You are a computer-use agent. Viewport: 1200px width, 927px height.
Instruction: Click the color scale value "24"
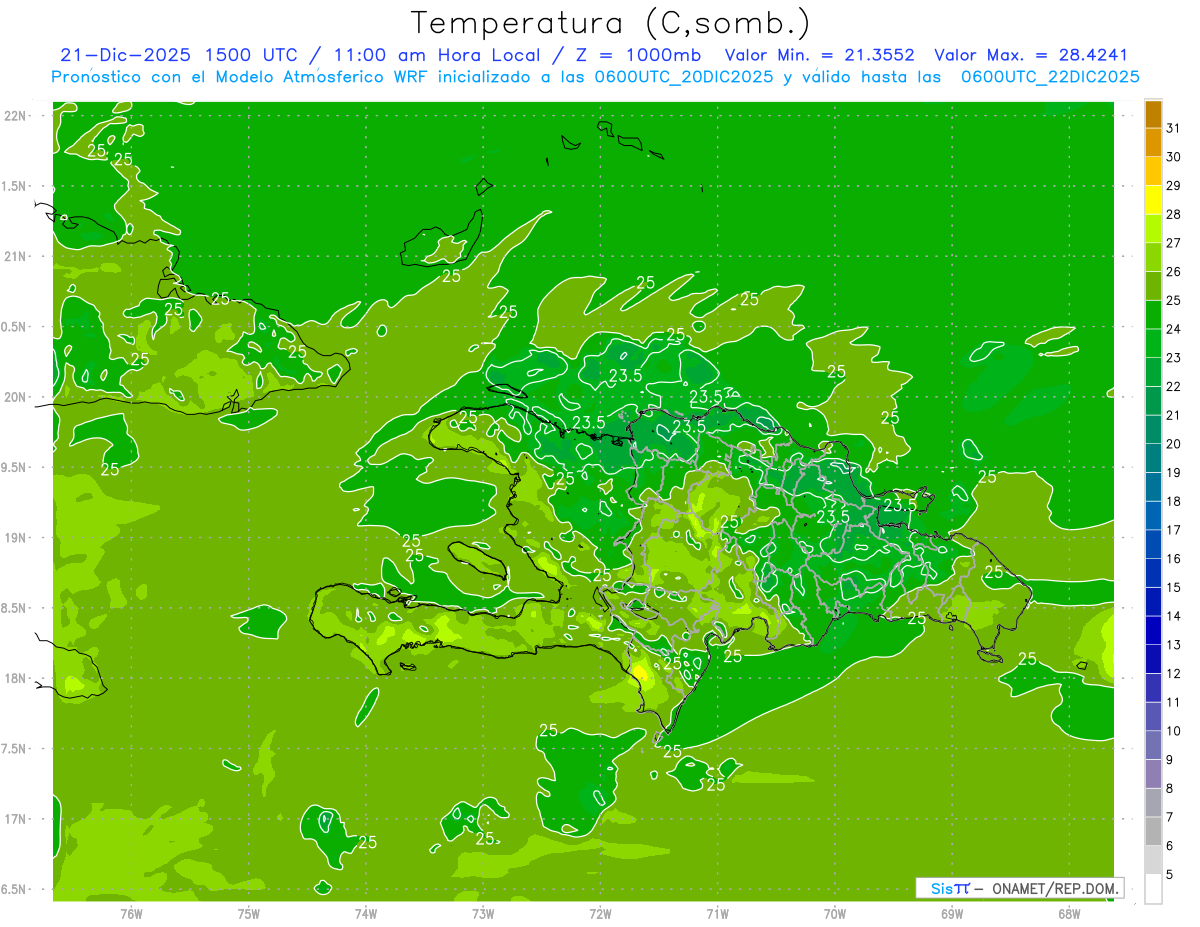coord(1173,329)
